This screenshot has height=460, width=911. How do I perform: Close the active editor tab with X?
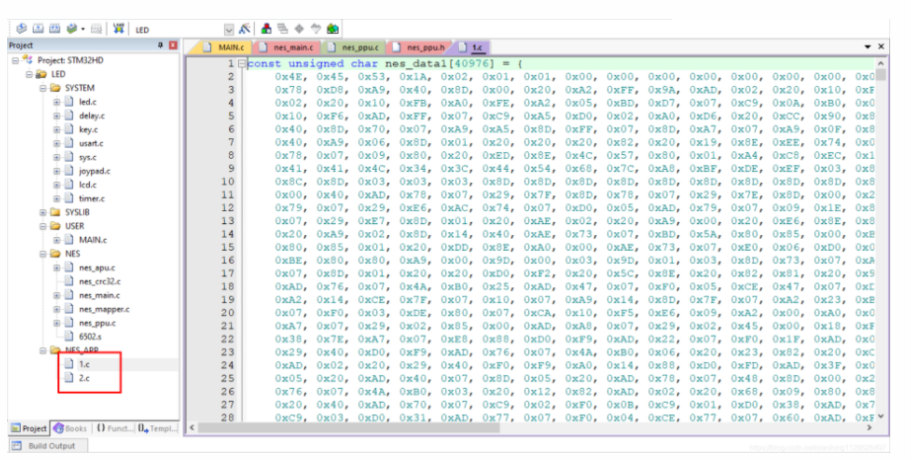(881, 46)
